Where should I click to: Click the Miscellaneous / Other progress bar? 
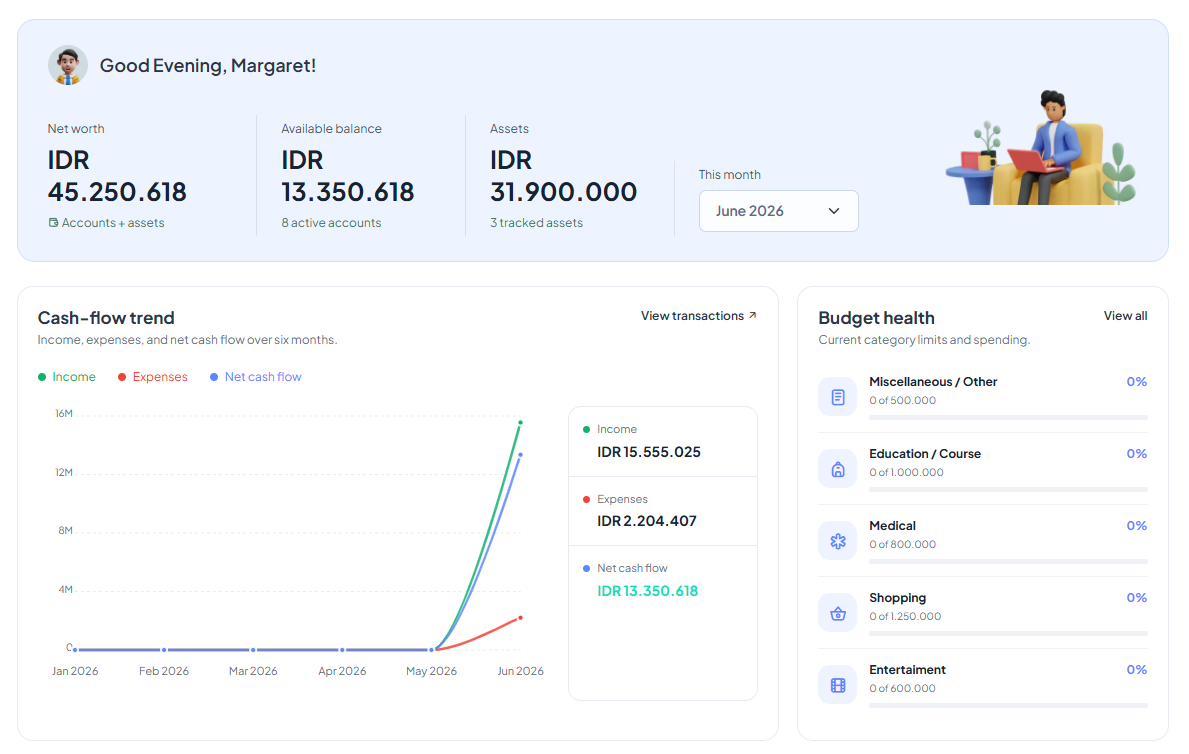pos(1009,417)
